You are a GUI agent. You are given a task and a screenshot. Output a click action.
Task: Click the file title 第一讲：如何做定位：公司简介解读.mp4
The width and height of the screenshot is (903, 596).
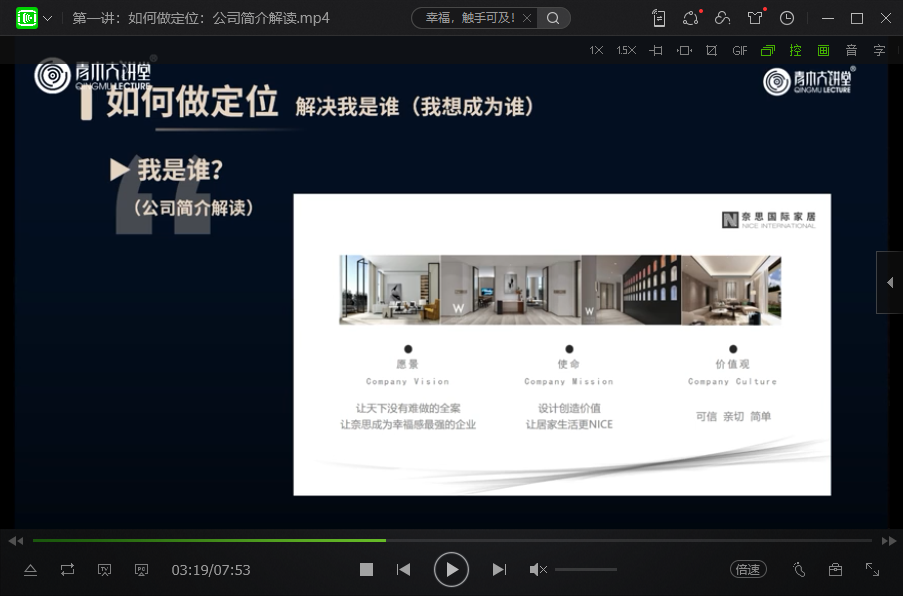pyautogui.click(x=201, y=18)
